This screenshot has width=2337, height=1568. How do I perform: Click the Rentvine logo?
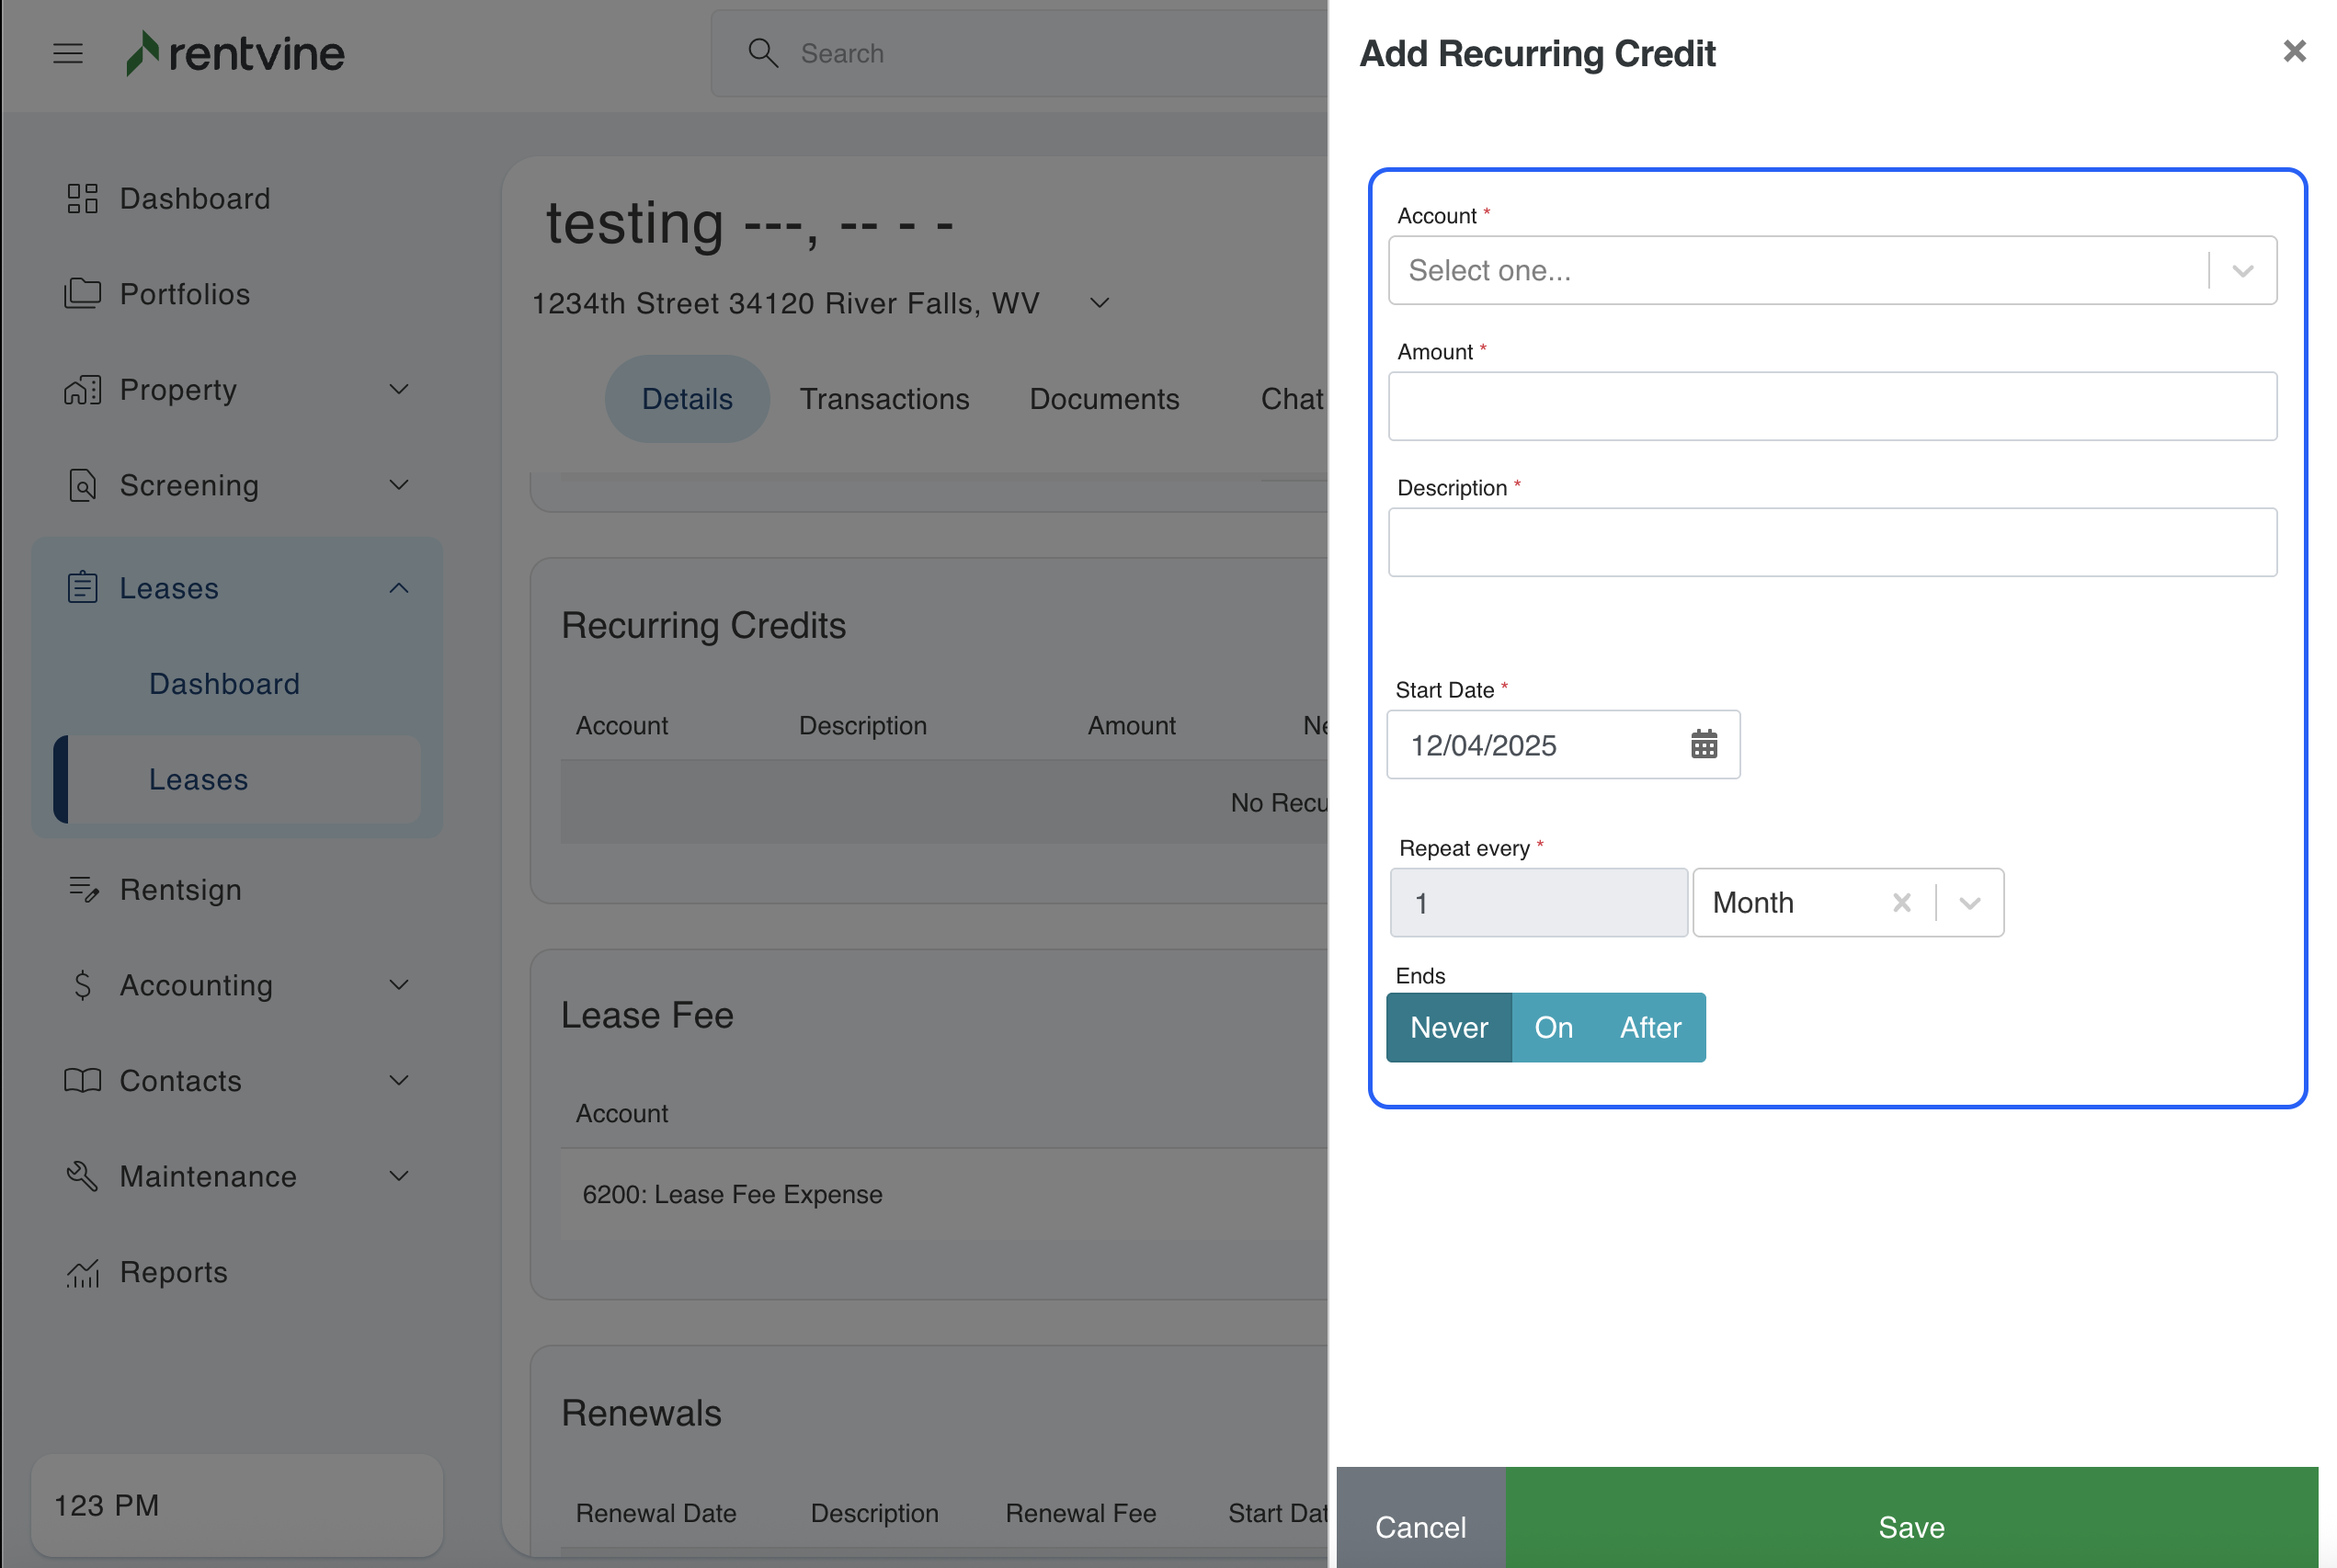pos(236,53)
